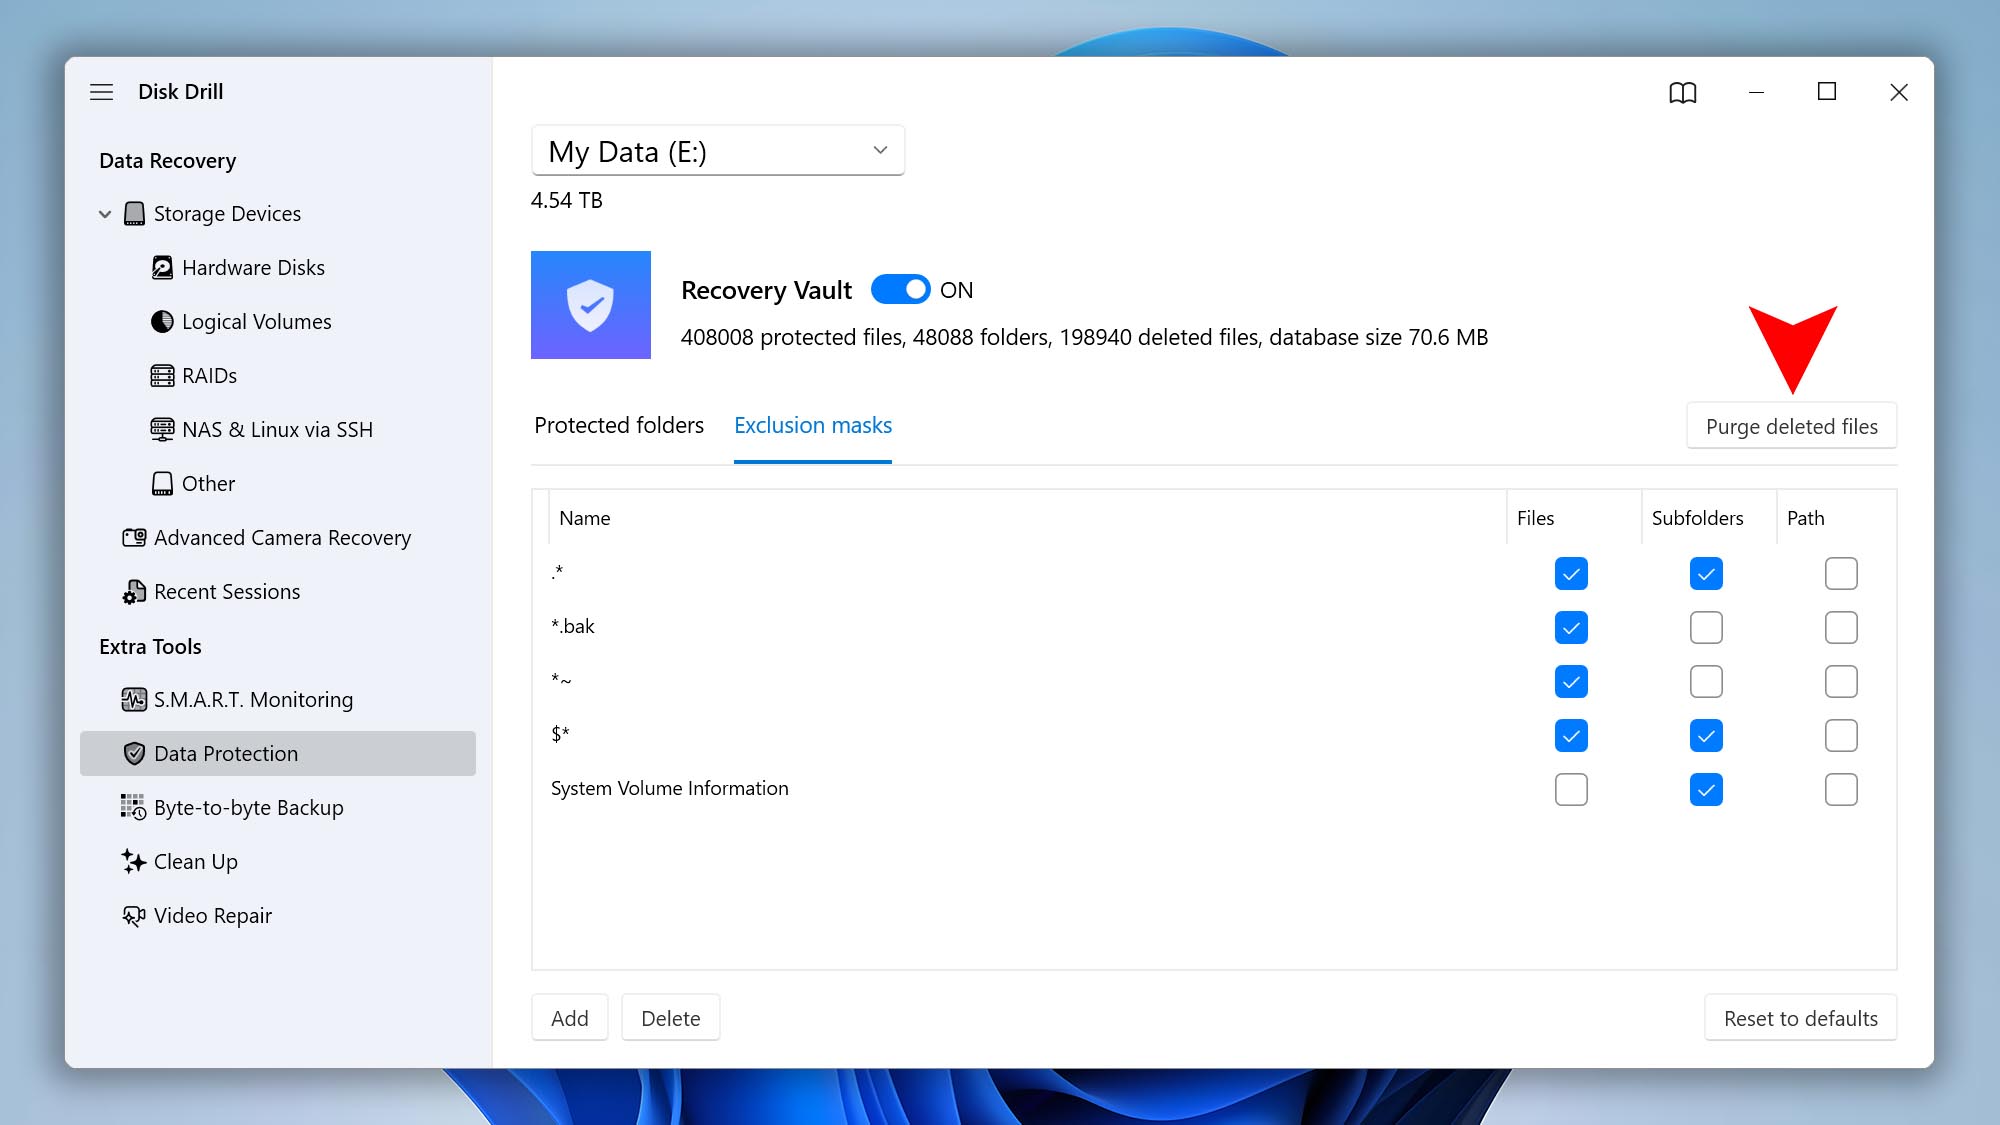
Task: Click the Data Protection shield icon
Action: coord(134,754)
